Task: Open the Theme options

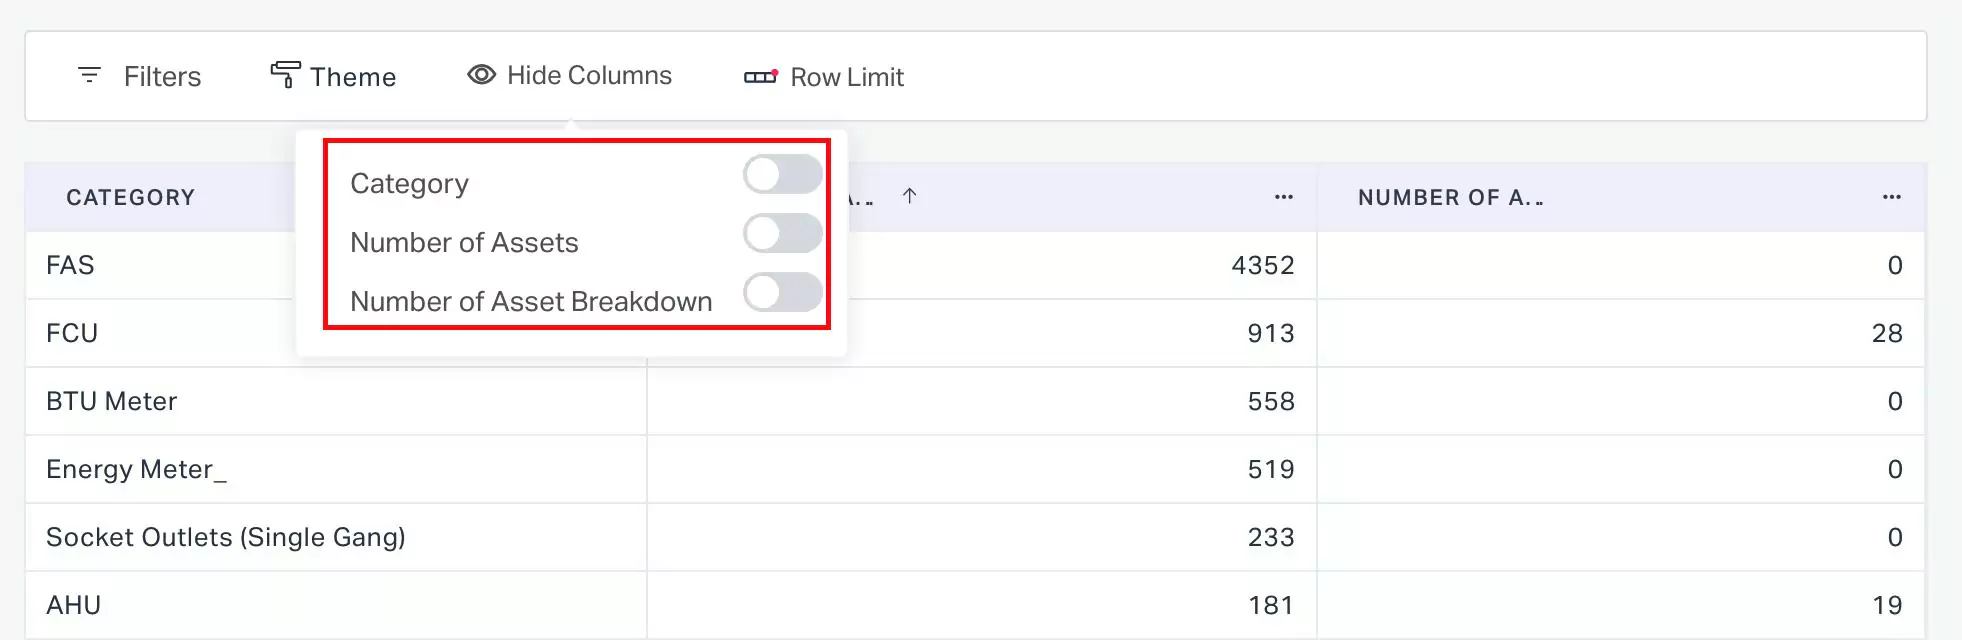Action: pyautogui.click(x=333, y=76)
